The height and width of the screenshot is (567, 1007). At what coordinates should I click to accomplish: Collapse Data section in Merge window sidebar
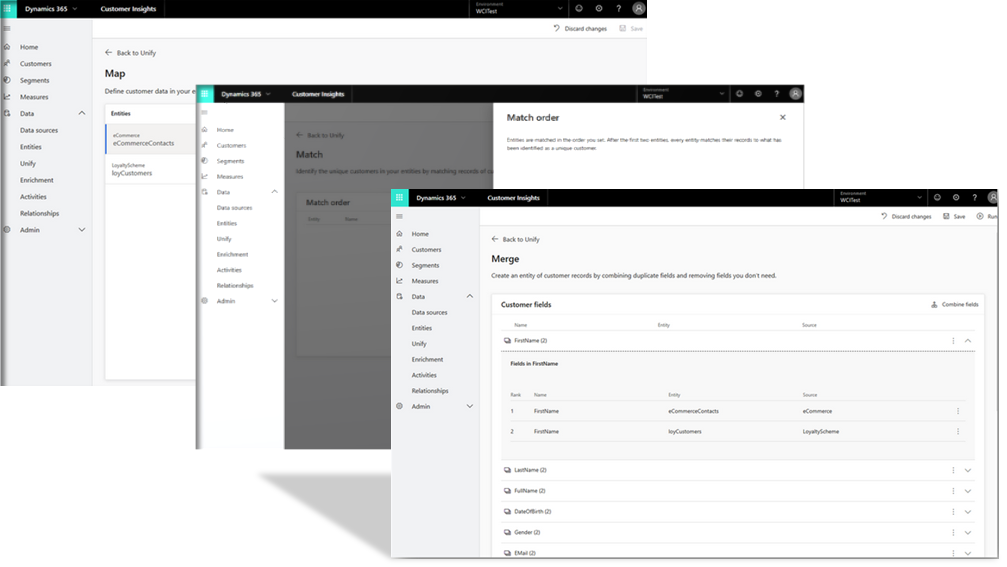[x=469, y=297]
